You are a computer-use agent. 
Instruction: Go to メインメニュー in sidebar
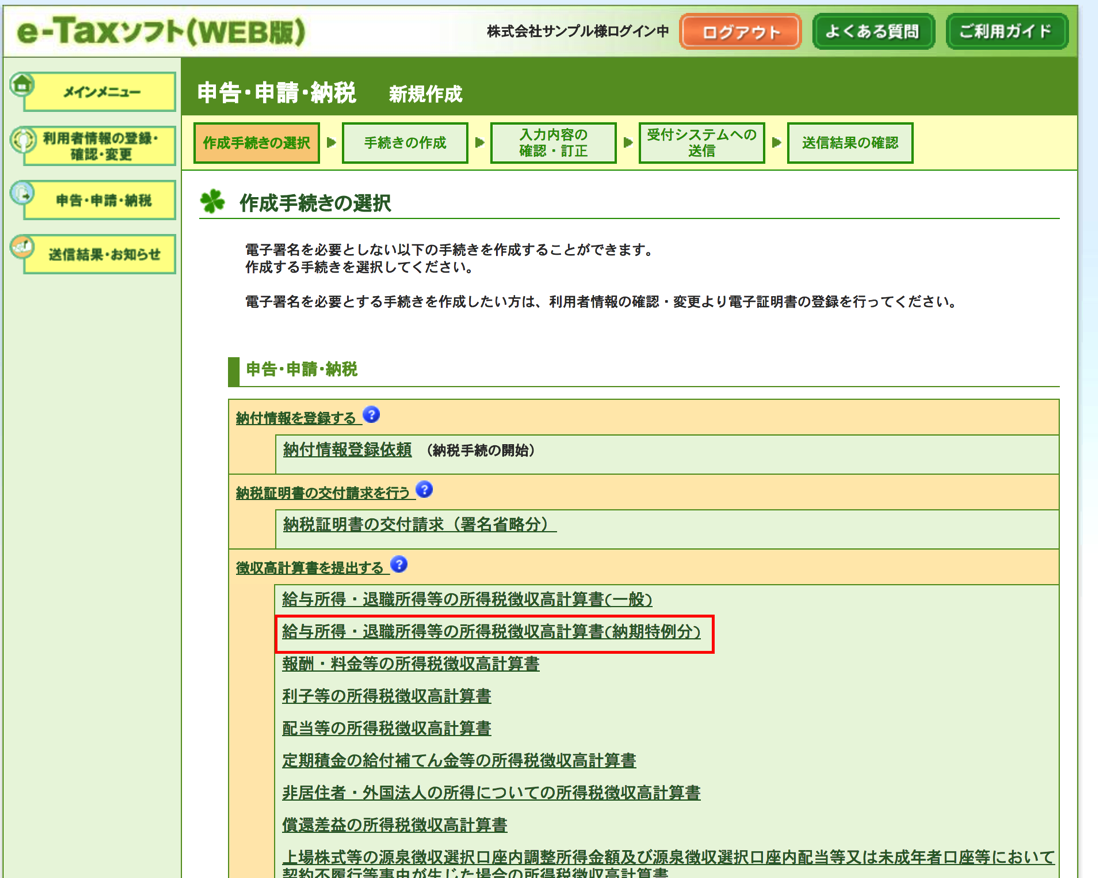click(x=101, y=92)
